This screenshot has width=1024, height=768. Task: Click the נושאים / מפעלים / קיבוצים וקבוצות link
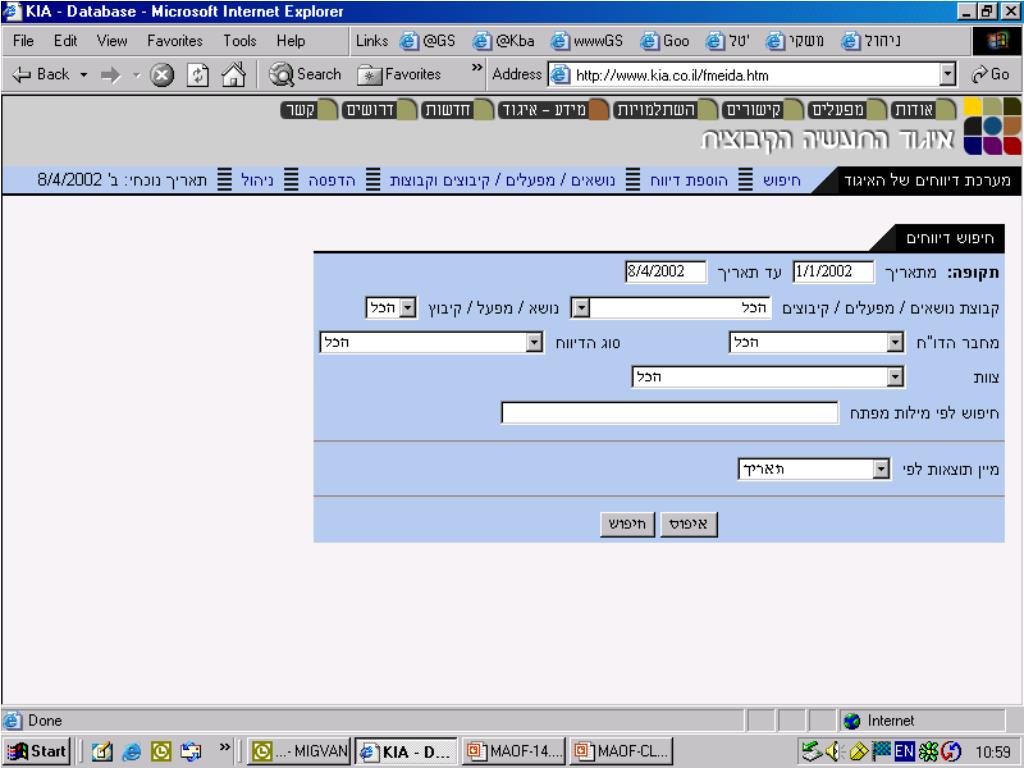[502, 180]
